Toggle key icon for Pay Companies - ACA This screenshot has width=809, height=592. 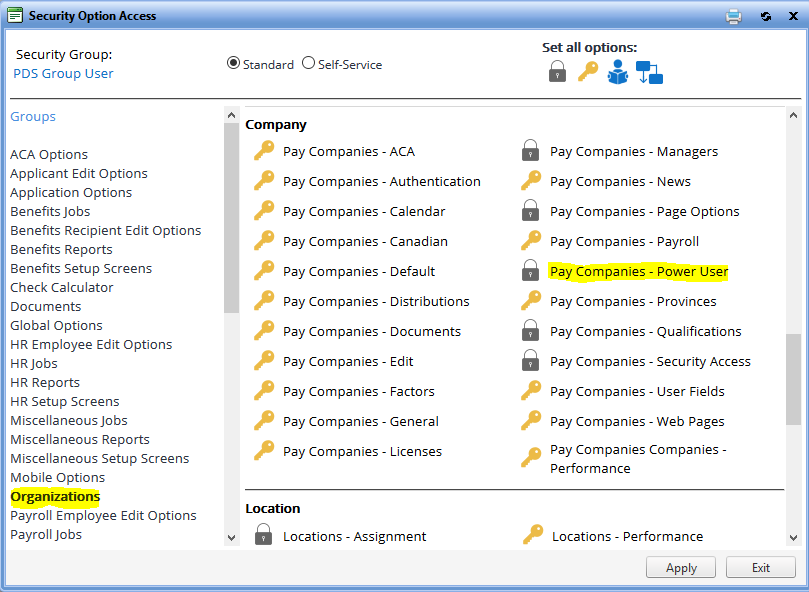(264, 151)
